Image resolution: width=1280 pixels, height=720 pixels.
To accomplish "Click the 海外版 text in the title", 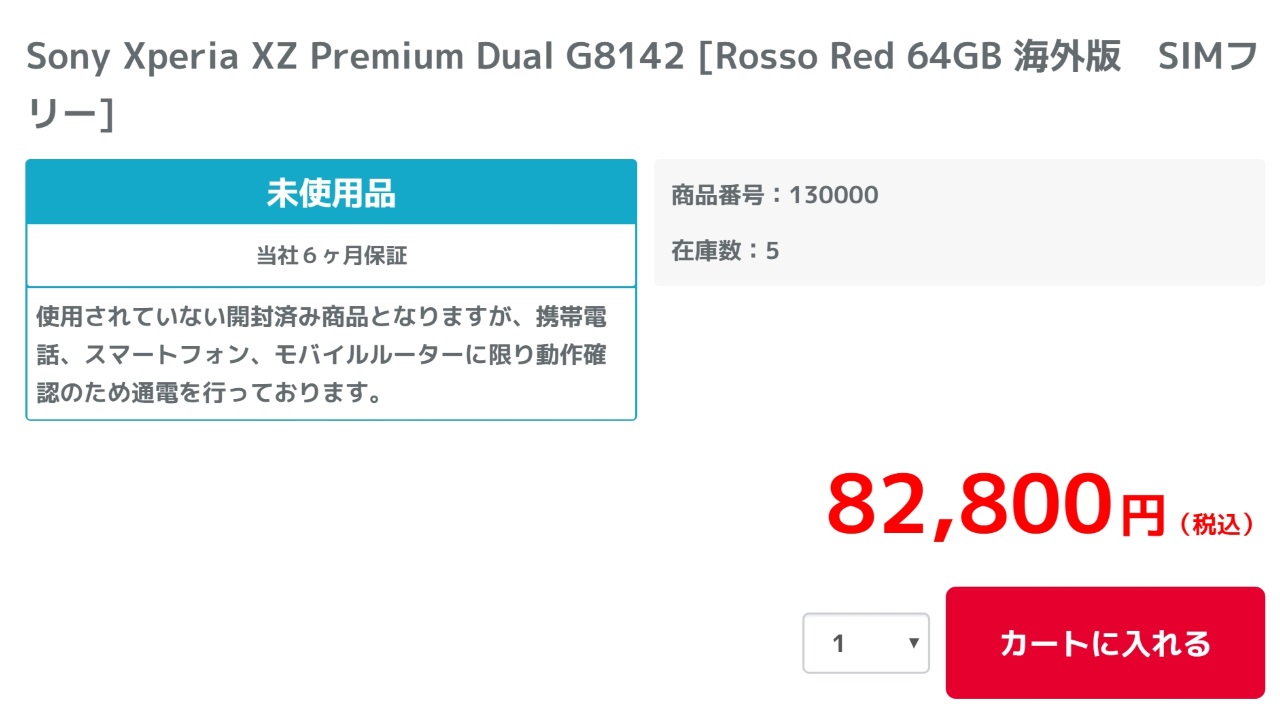I will [x=1066, y=58].
